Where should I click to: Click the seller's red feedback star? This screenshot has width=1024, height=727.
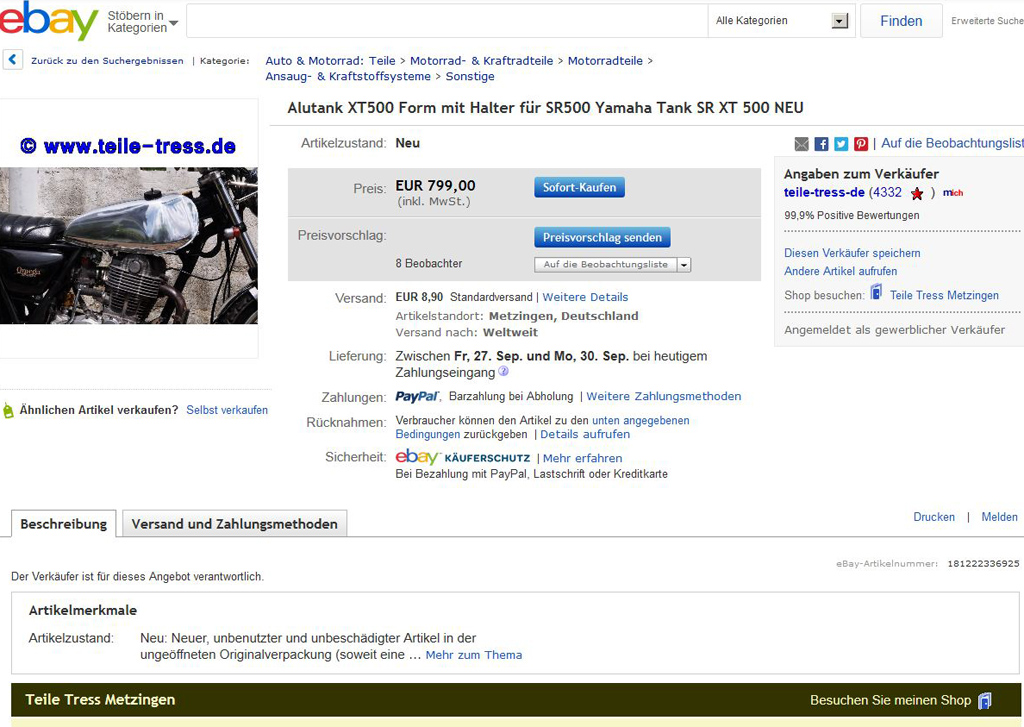point(917,193)
